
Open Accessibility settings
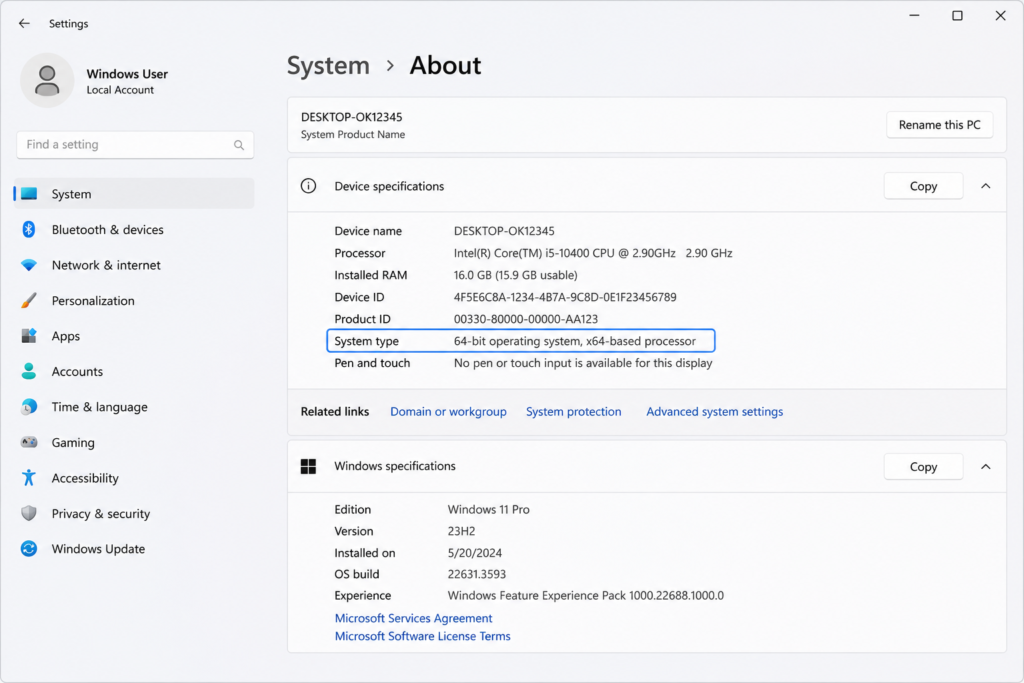point(134,477)
